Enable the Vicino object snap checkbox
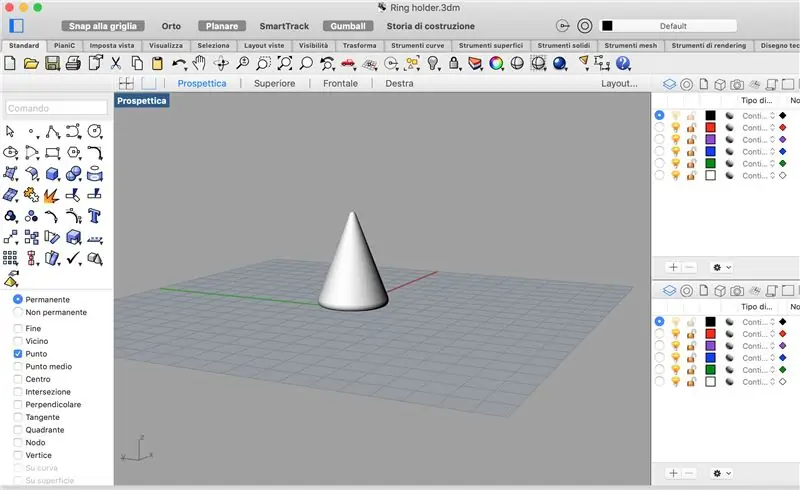The width and height of the screenshot is (800, 490). point(18,341)
